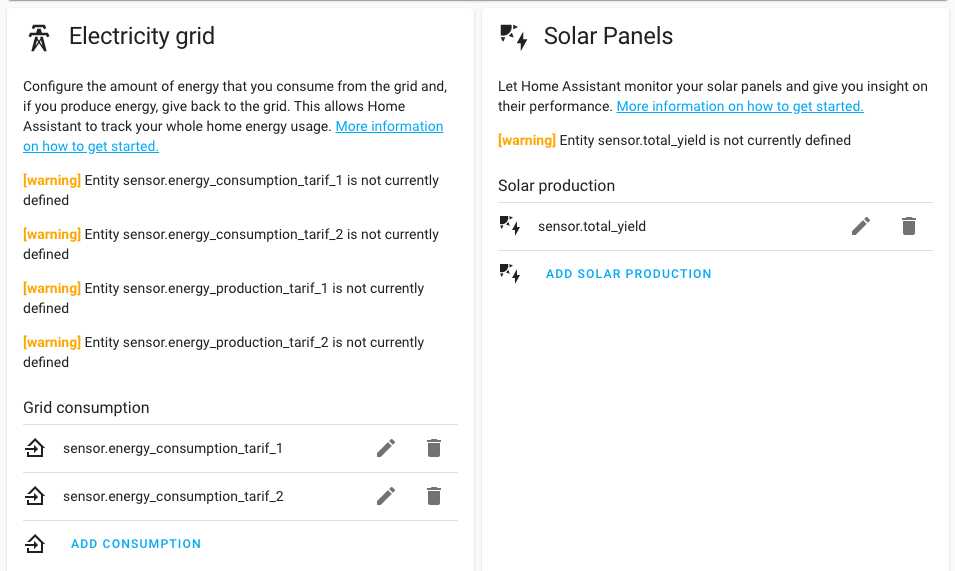Edit sensor.energy_consumption_tarif_1 entry

pyautogui.click(x=386, y=448)
